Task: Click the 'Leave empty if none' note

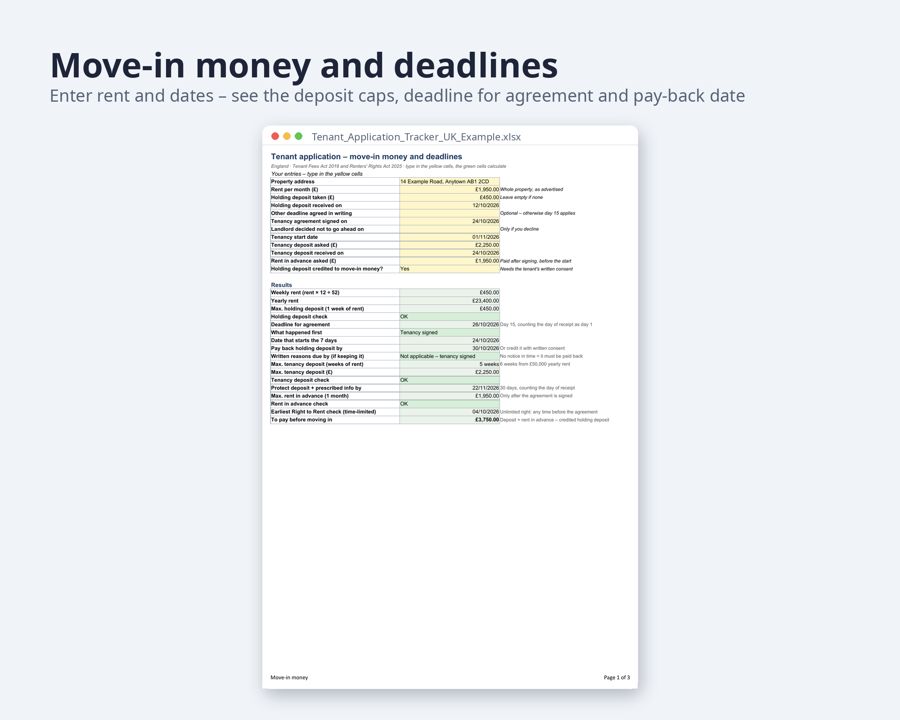Action: tap(521, 198)
